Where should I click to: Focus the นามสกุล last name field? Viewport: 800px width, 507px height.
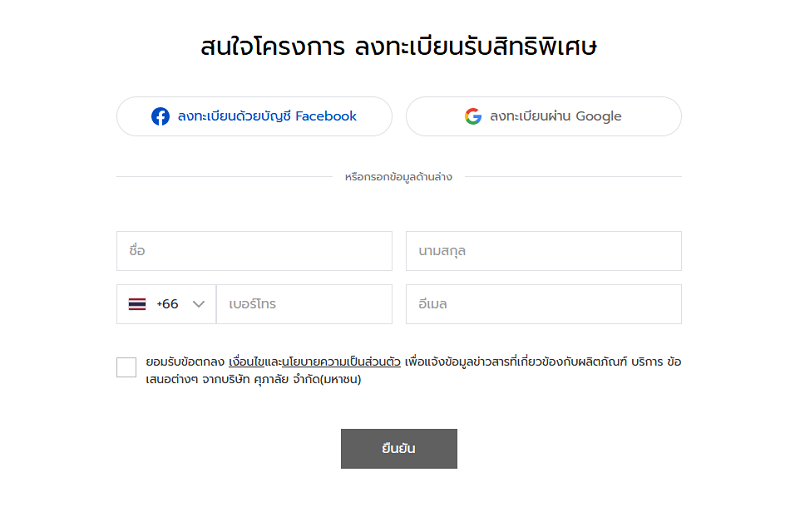click(x=543, y=251)
